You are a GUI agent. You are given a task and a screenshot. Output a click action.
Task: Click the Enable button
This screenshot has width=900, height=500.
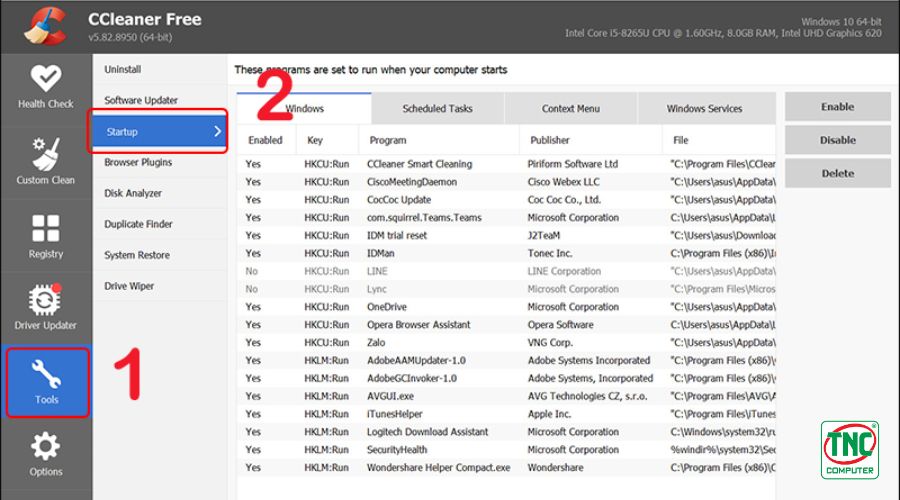(x=837, y=107)
